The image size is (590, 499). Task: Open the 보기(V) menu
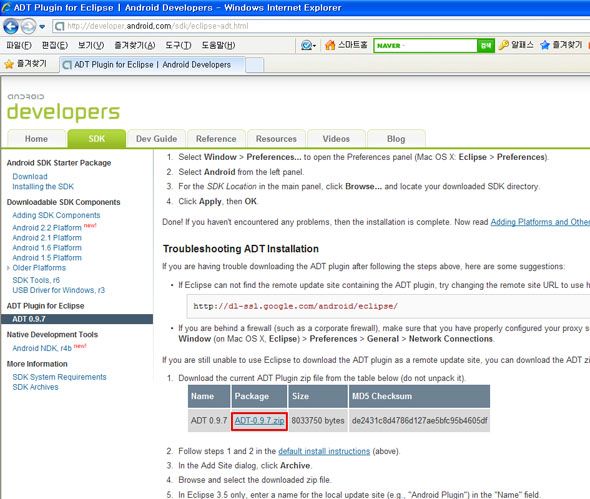(x=91, y=46)
